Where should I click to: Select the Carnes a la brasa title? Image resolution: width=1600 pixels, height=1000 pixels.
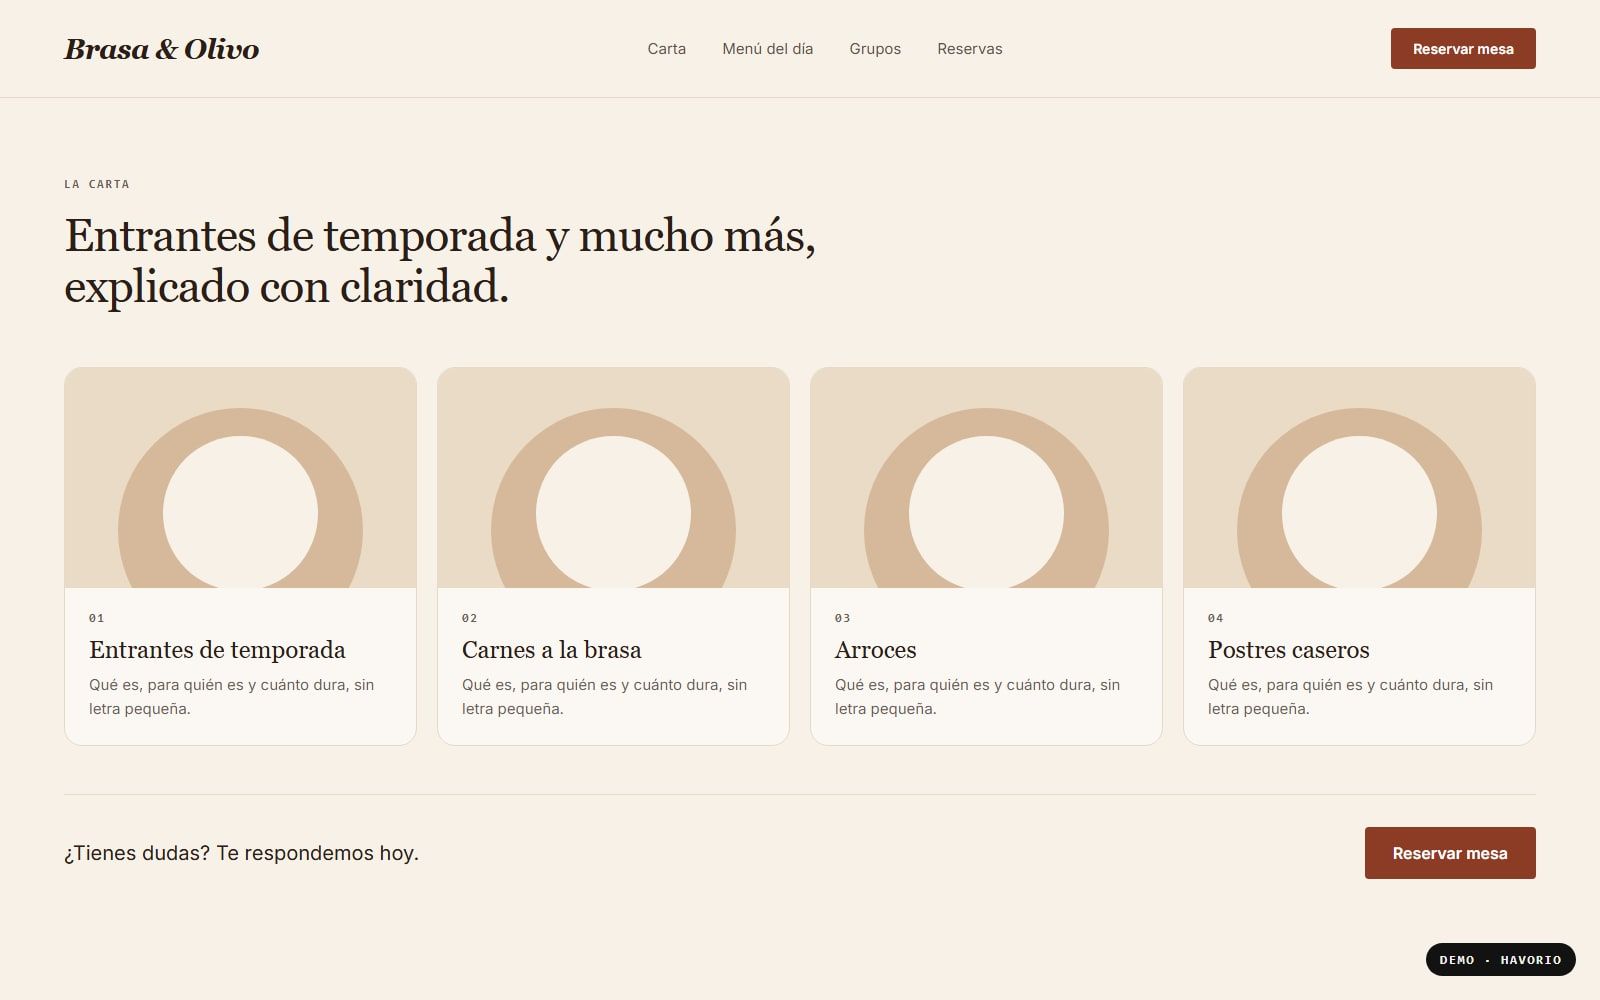(551, 650)
